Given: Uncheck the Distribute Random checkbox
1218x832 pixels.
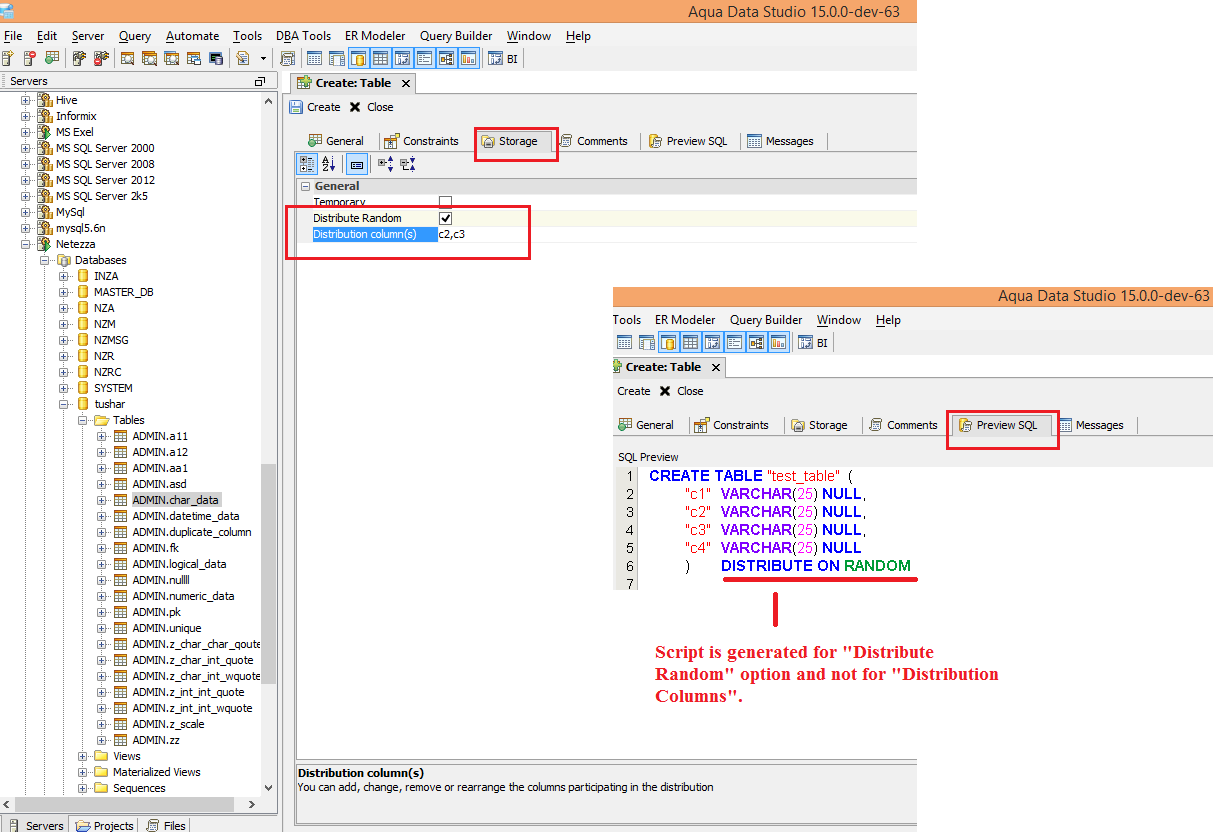Looking at the screenshot, I should (x=445, y=218).
